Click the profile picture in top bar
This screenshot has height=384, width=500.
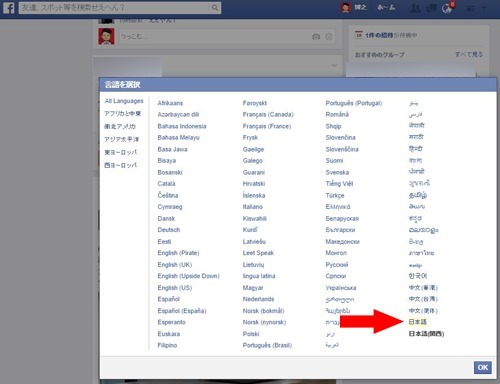point(345,7)
